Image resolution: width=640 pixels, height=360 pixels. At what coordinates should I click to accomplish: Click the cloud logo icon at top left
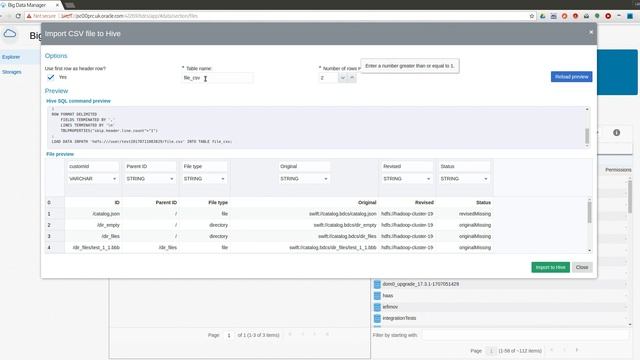click(10, 34)
